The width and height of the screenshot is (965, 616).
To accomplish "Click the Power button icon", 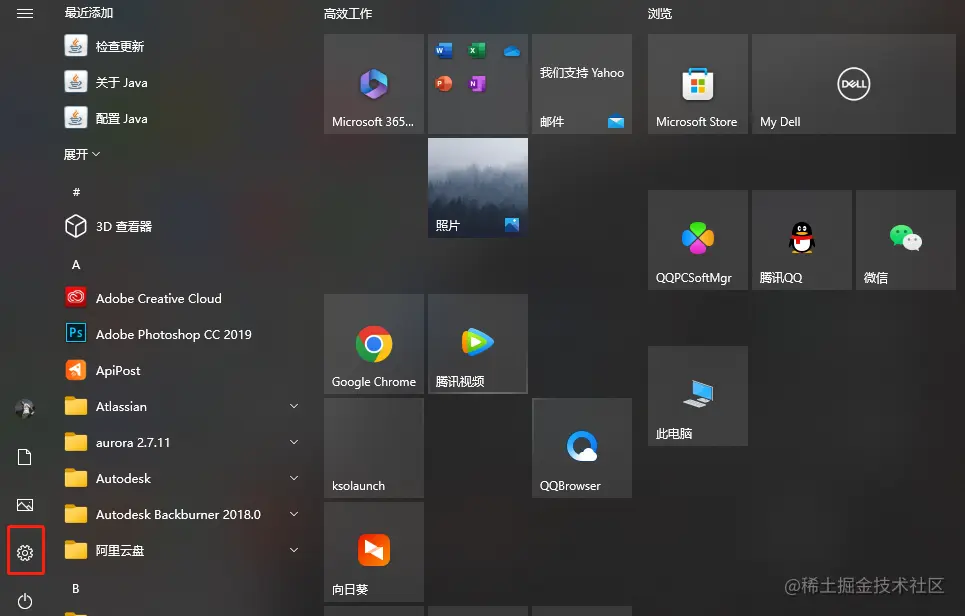I will point(25,601).
